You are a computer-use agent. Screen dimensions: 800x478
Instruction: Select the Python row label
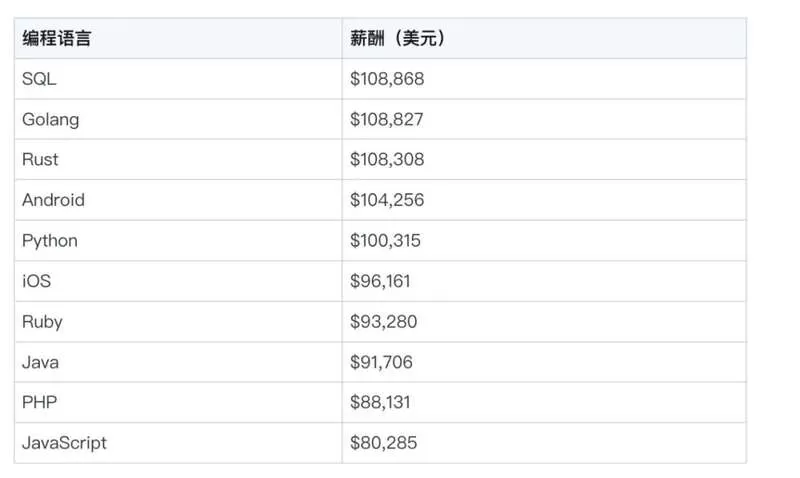[50, 241]
